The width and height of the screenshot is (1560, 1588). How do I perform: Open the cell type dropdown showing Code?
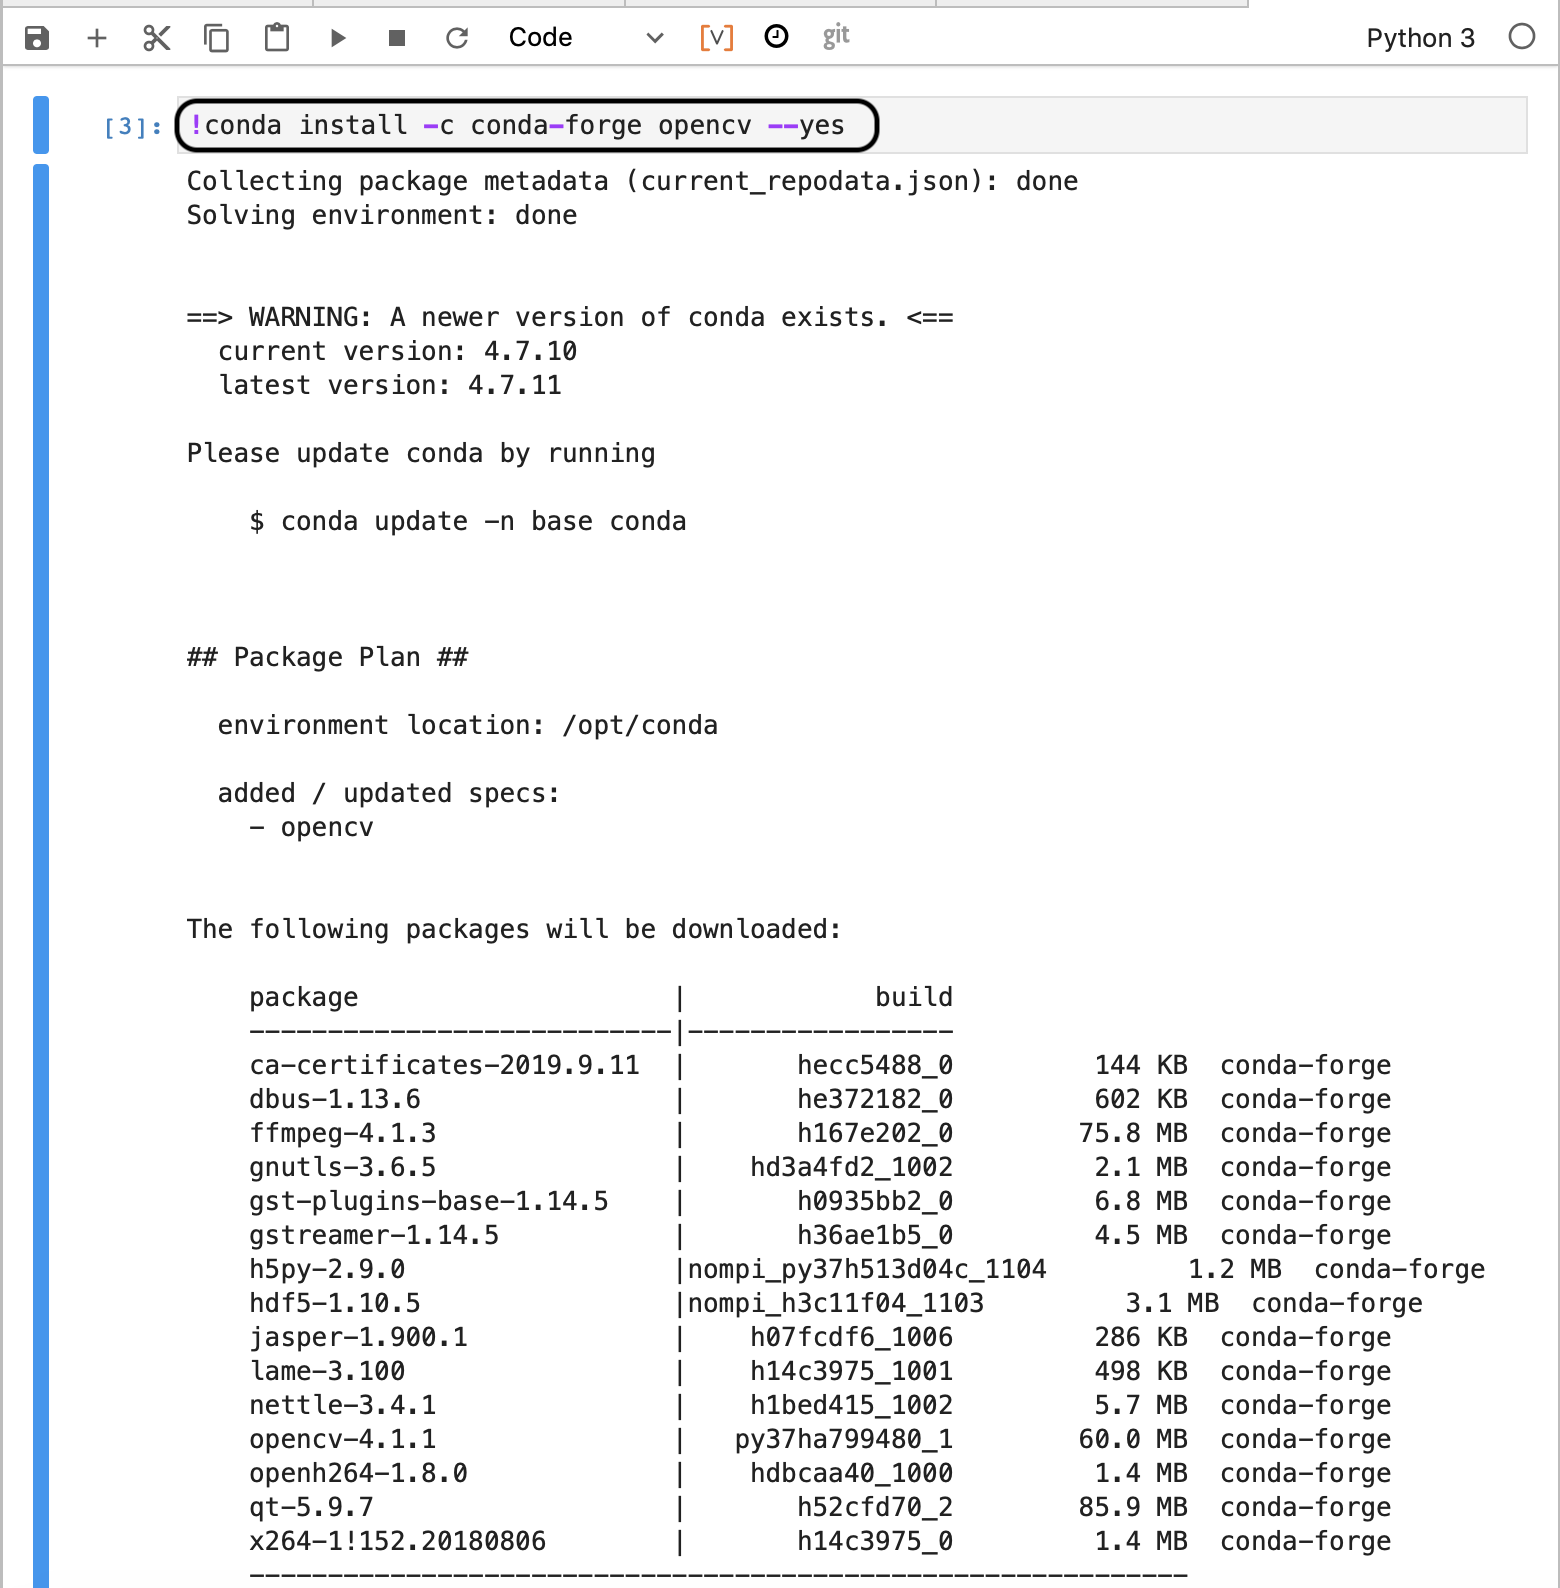pos(586,38)
